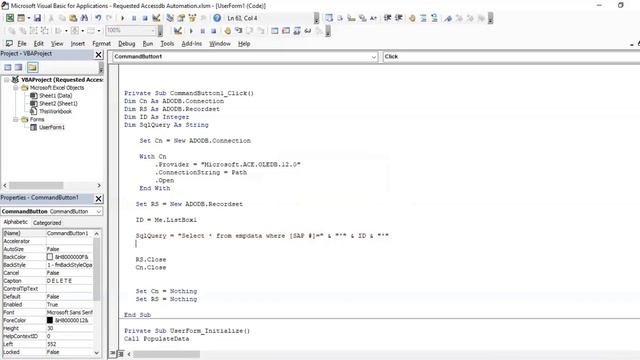Image resolution: width=640 pixels, height=360 pixels.
Task: Click View Code in Project panel
Action: click(x=8, y=67)
